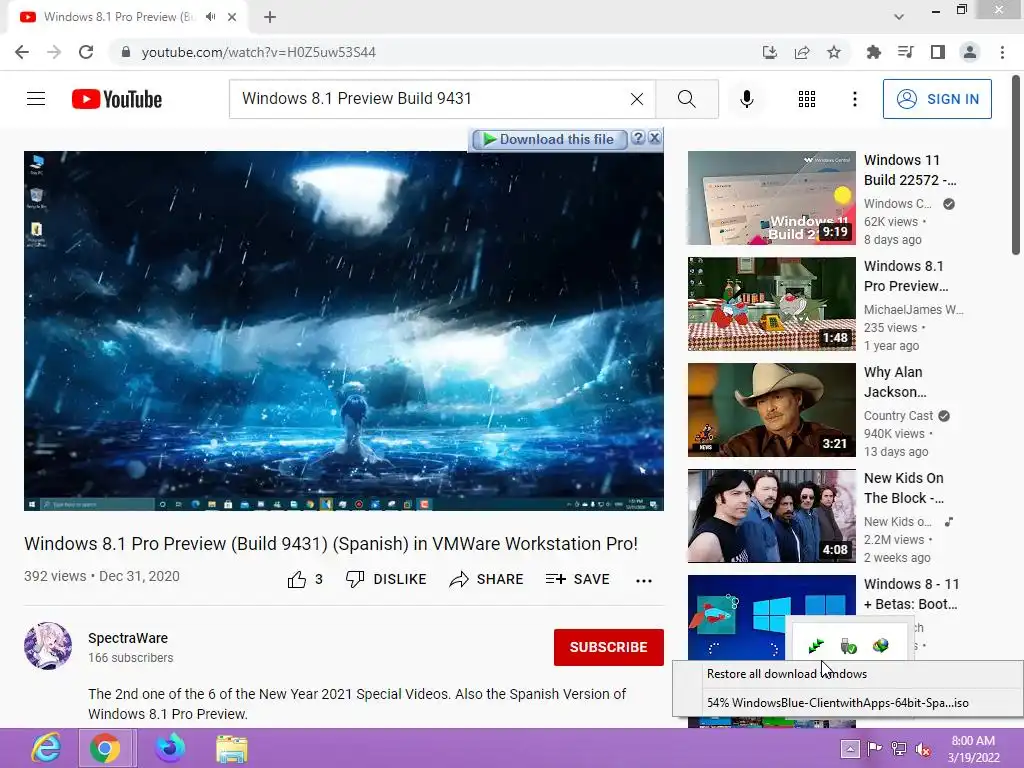Click the green arrows download manager tray icon
1024x768 pixels.
(816, 646)
